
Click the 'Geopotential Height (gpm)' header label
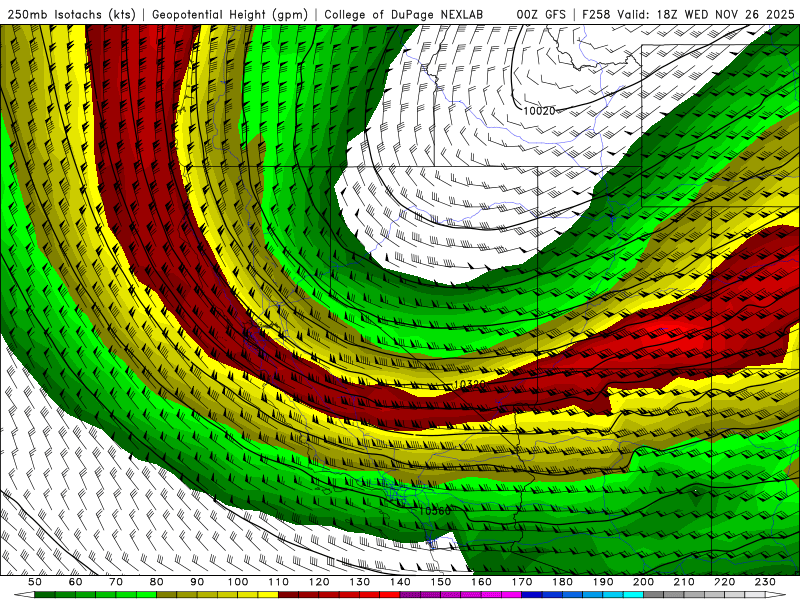(230, 15)
